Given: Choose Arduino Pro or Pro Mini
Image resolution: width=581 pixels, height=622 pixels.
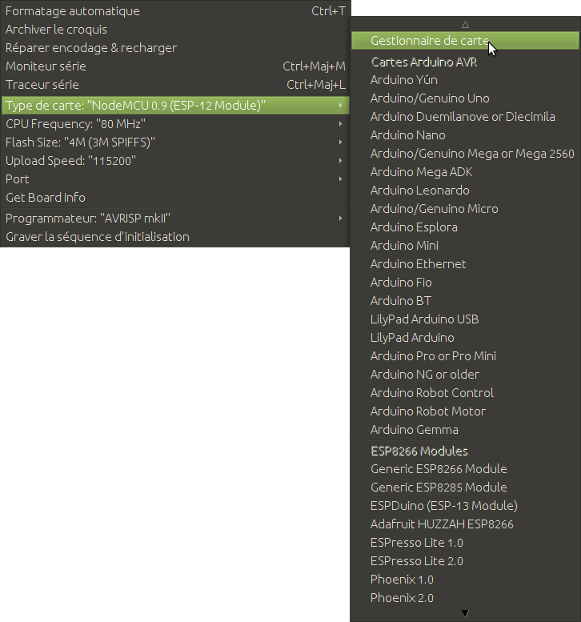Looking at the screenshot, I should pos(465,356).
